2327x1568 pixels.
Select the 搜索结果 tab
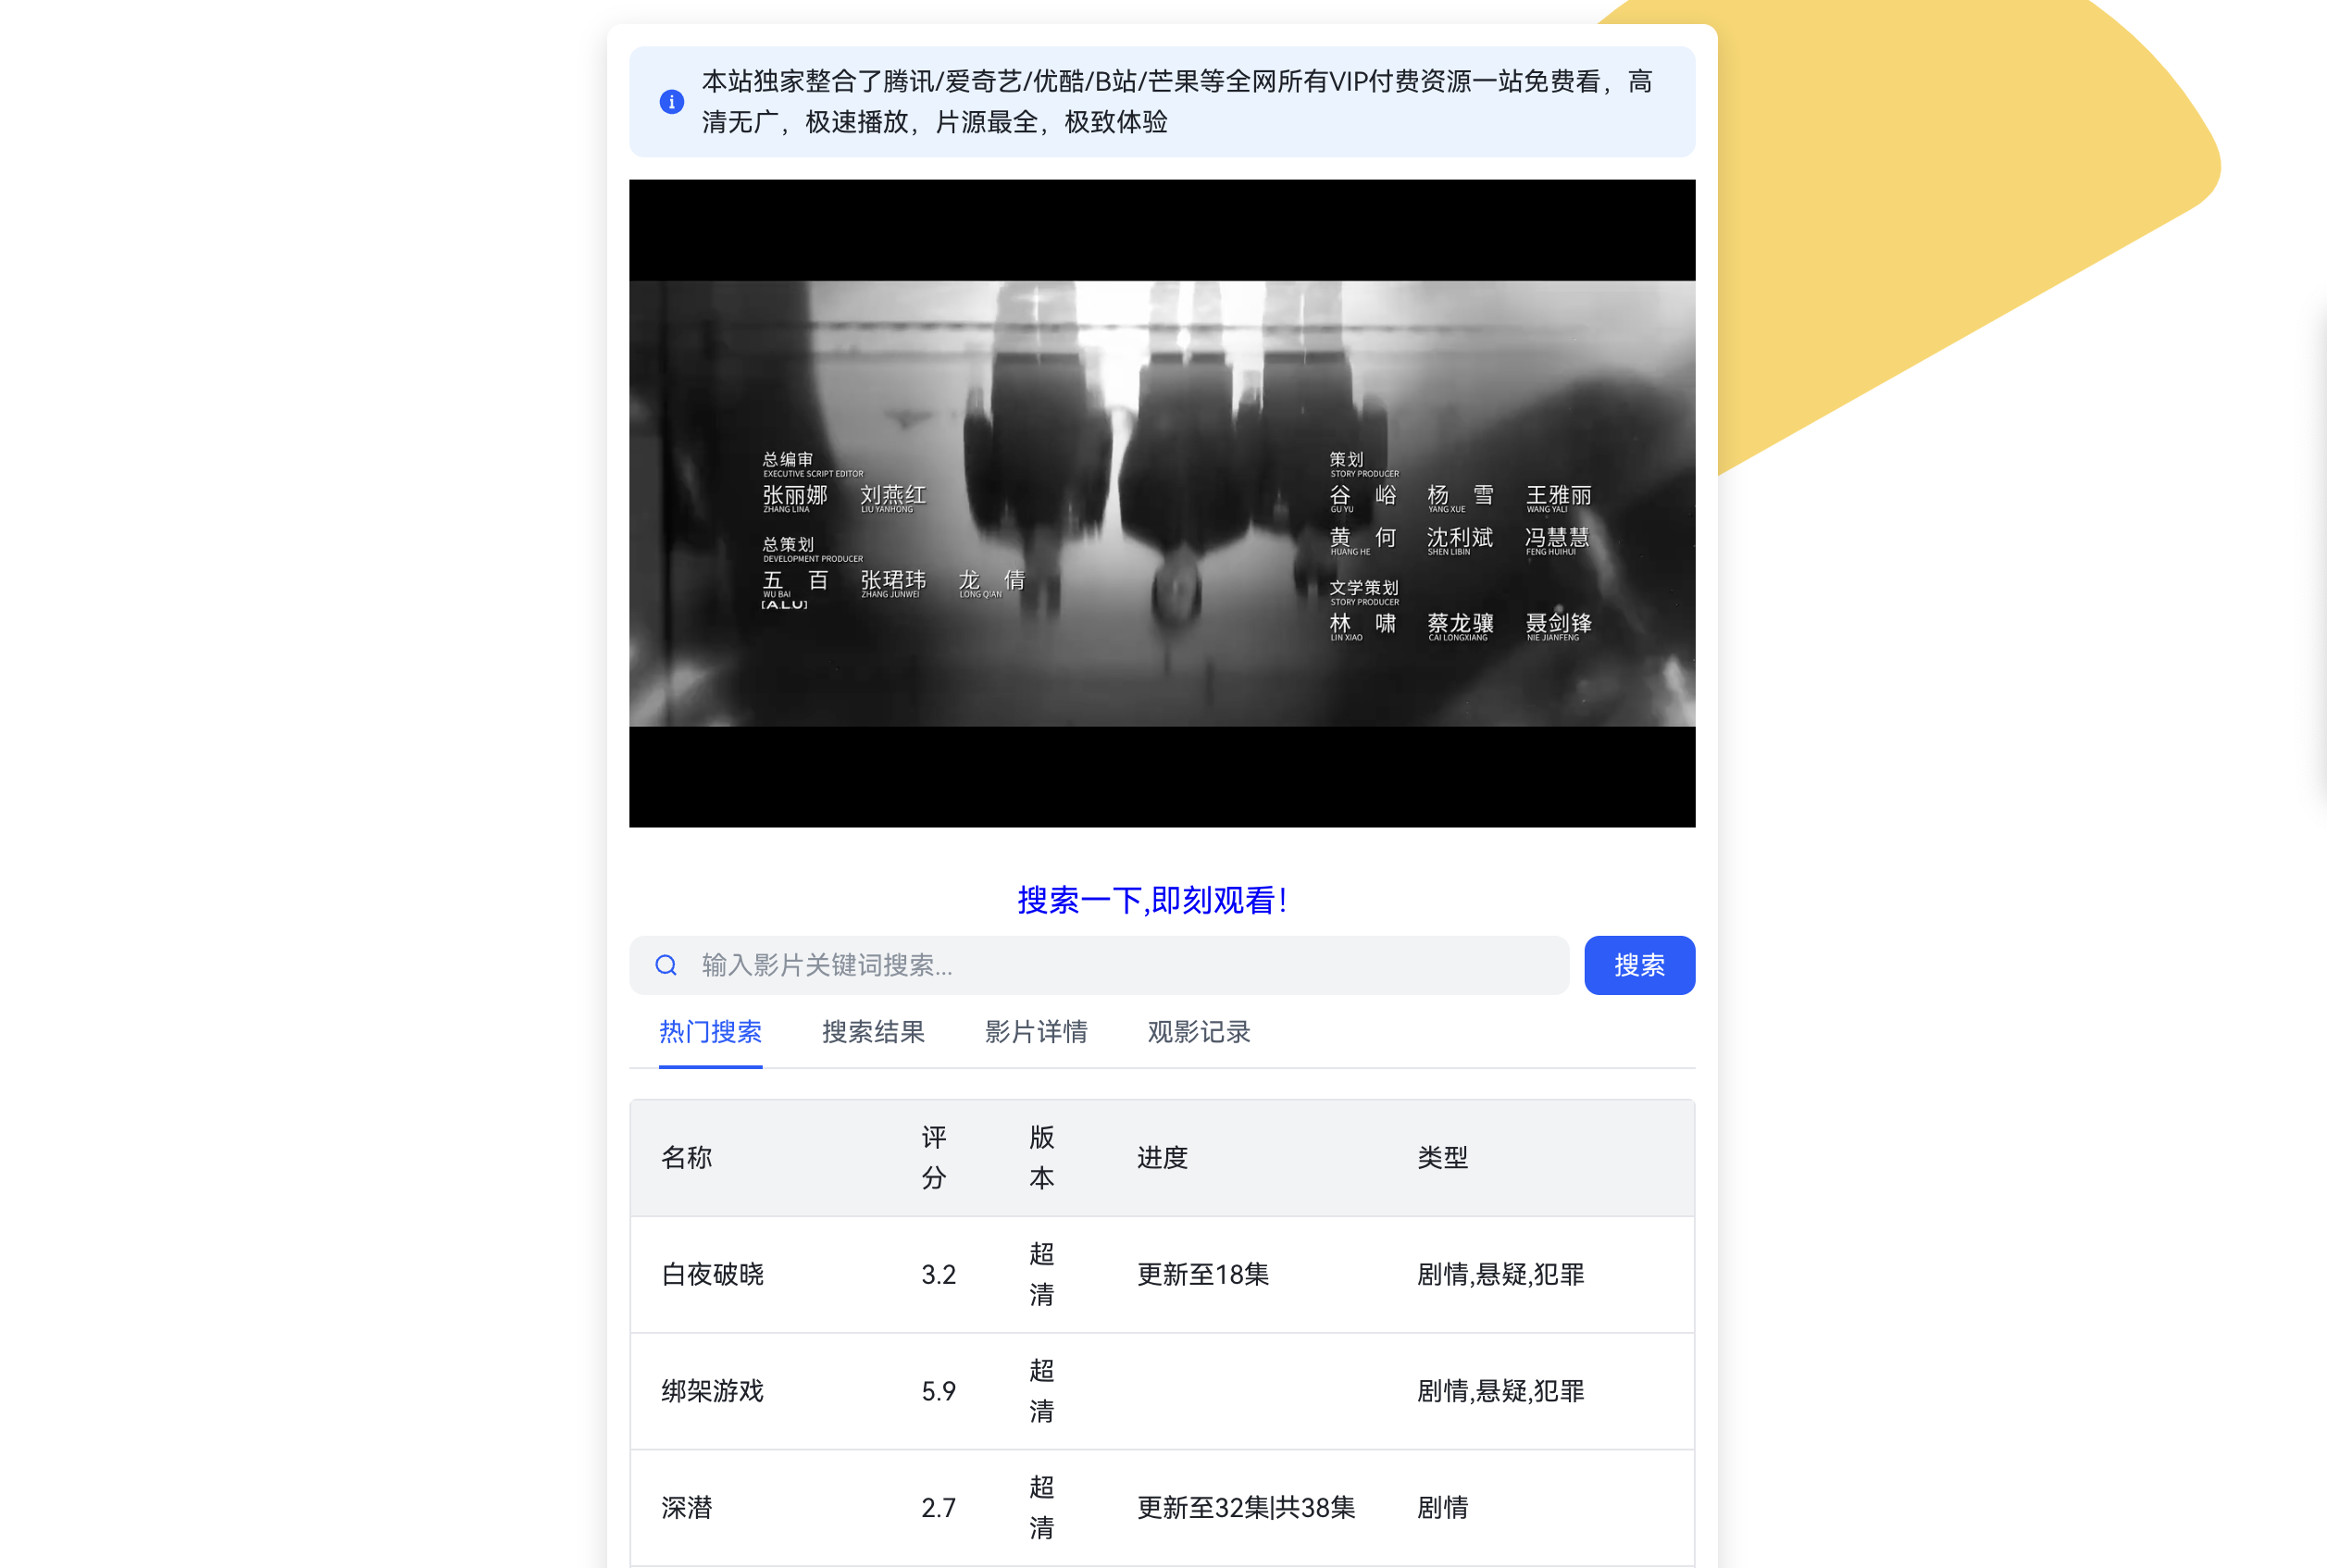pyautogui.click(x=871, y=1031)
